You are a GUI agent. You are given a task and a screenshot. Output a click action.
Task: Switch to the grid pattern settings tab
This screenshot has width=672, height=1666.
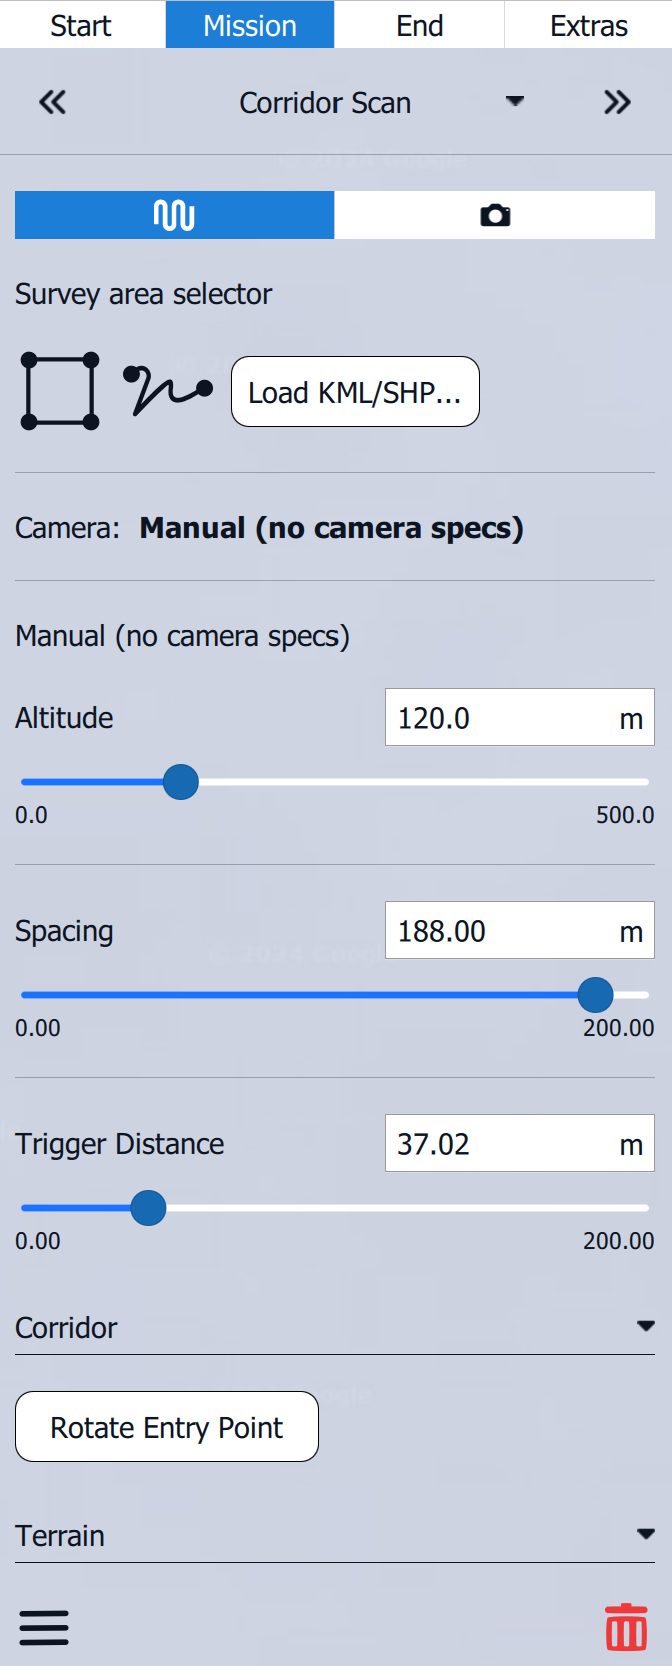(174, 215)
